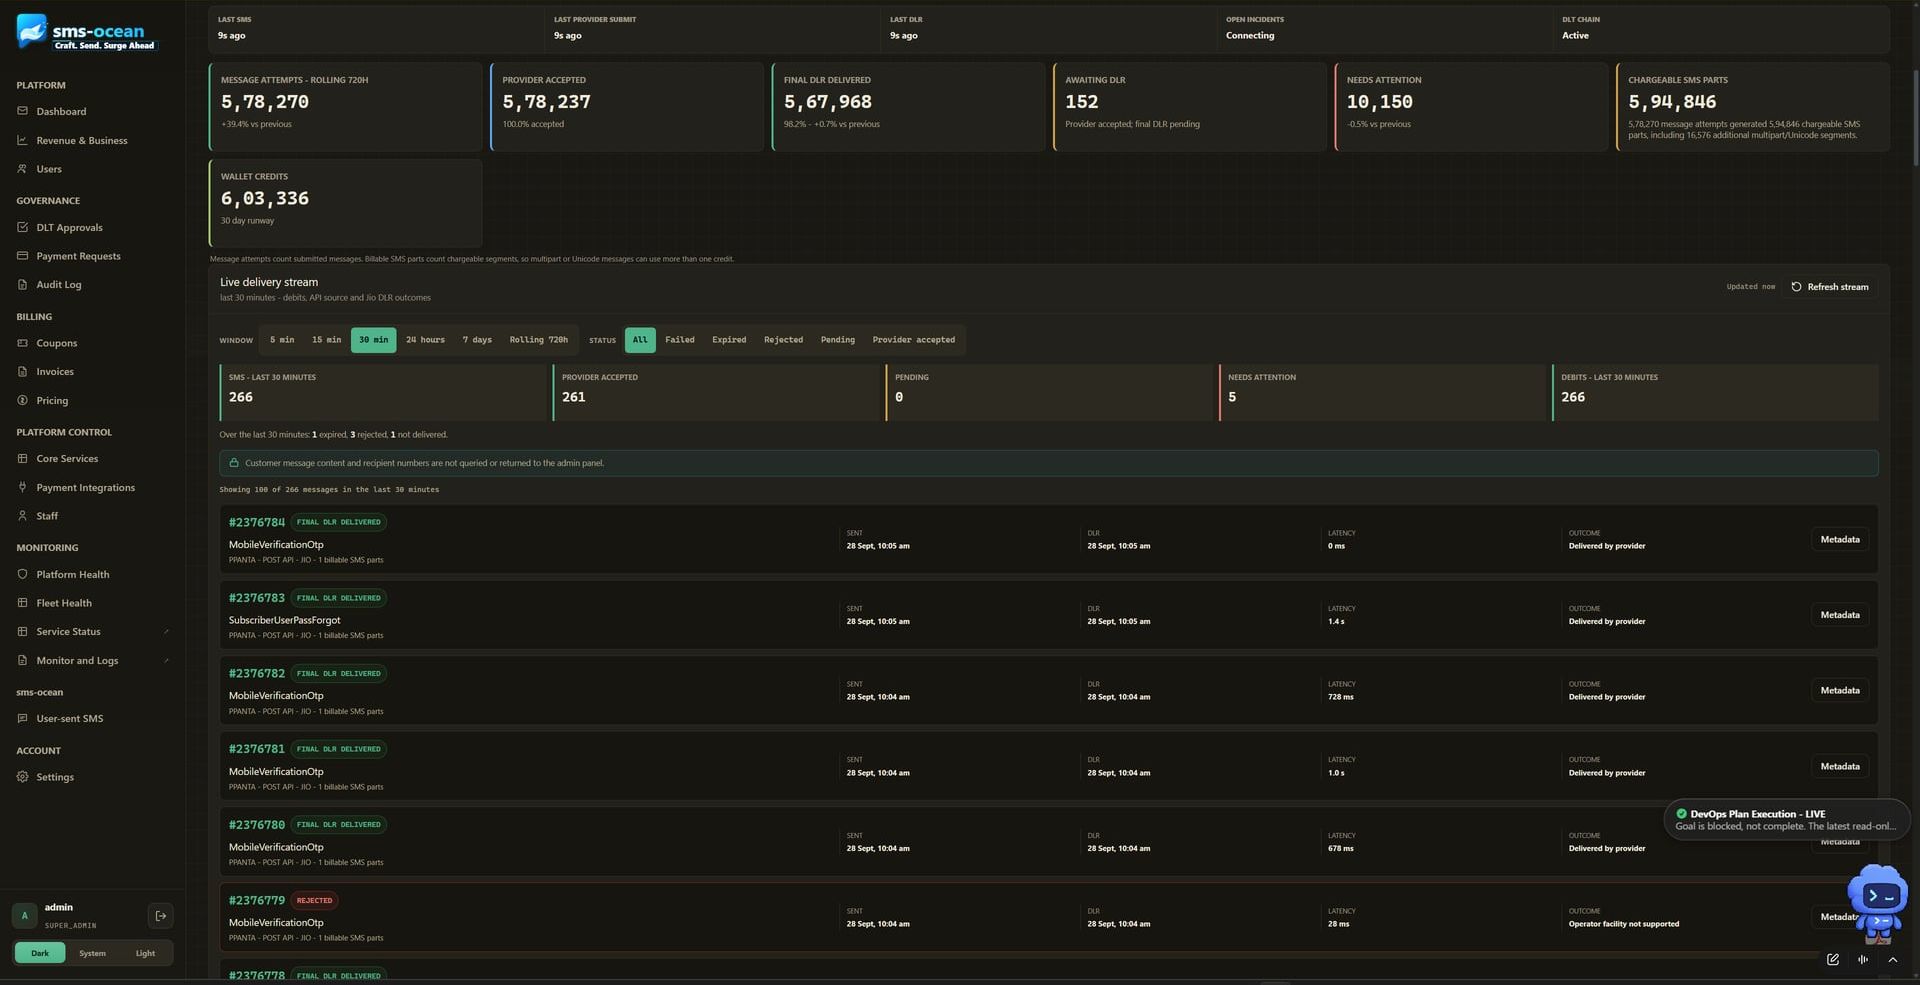Filter stream status by Rejected
1920x985 pixels.
[783, 340]
